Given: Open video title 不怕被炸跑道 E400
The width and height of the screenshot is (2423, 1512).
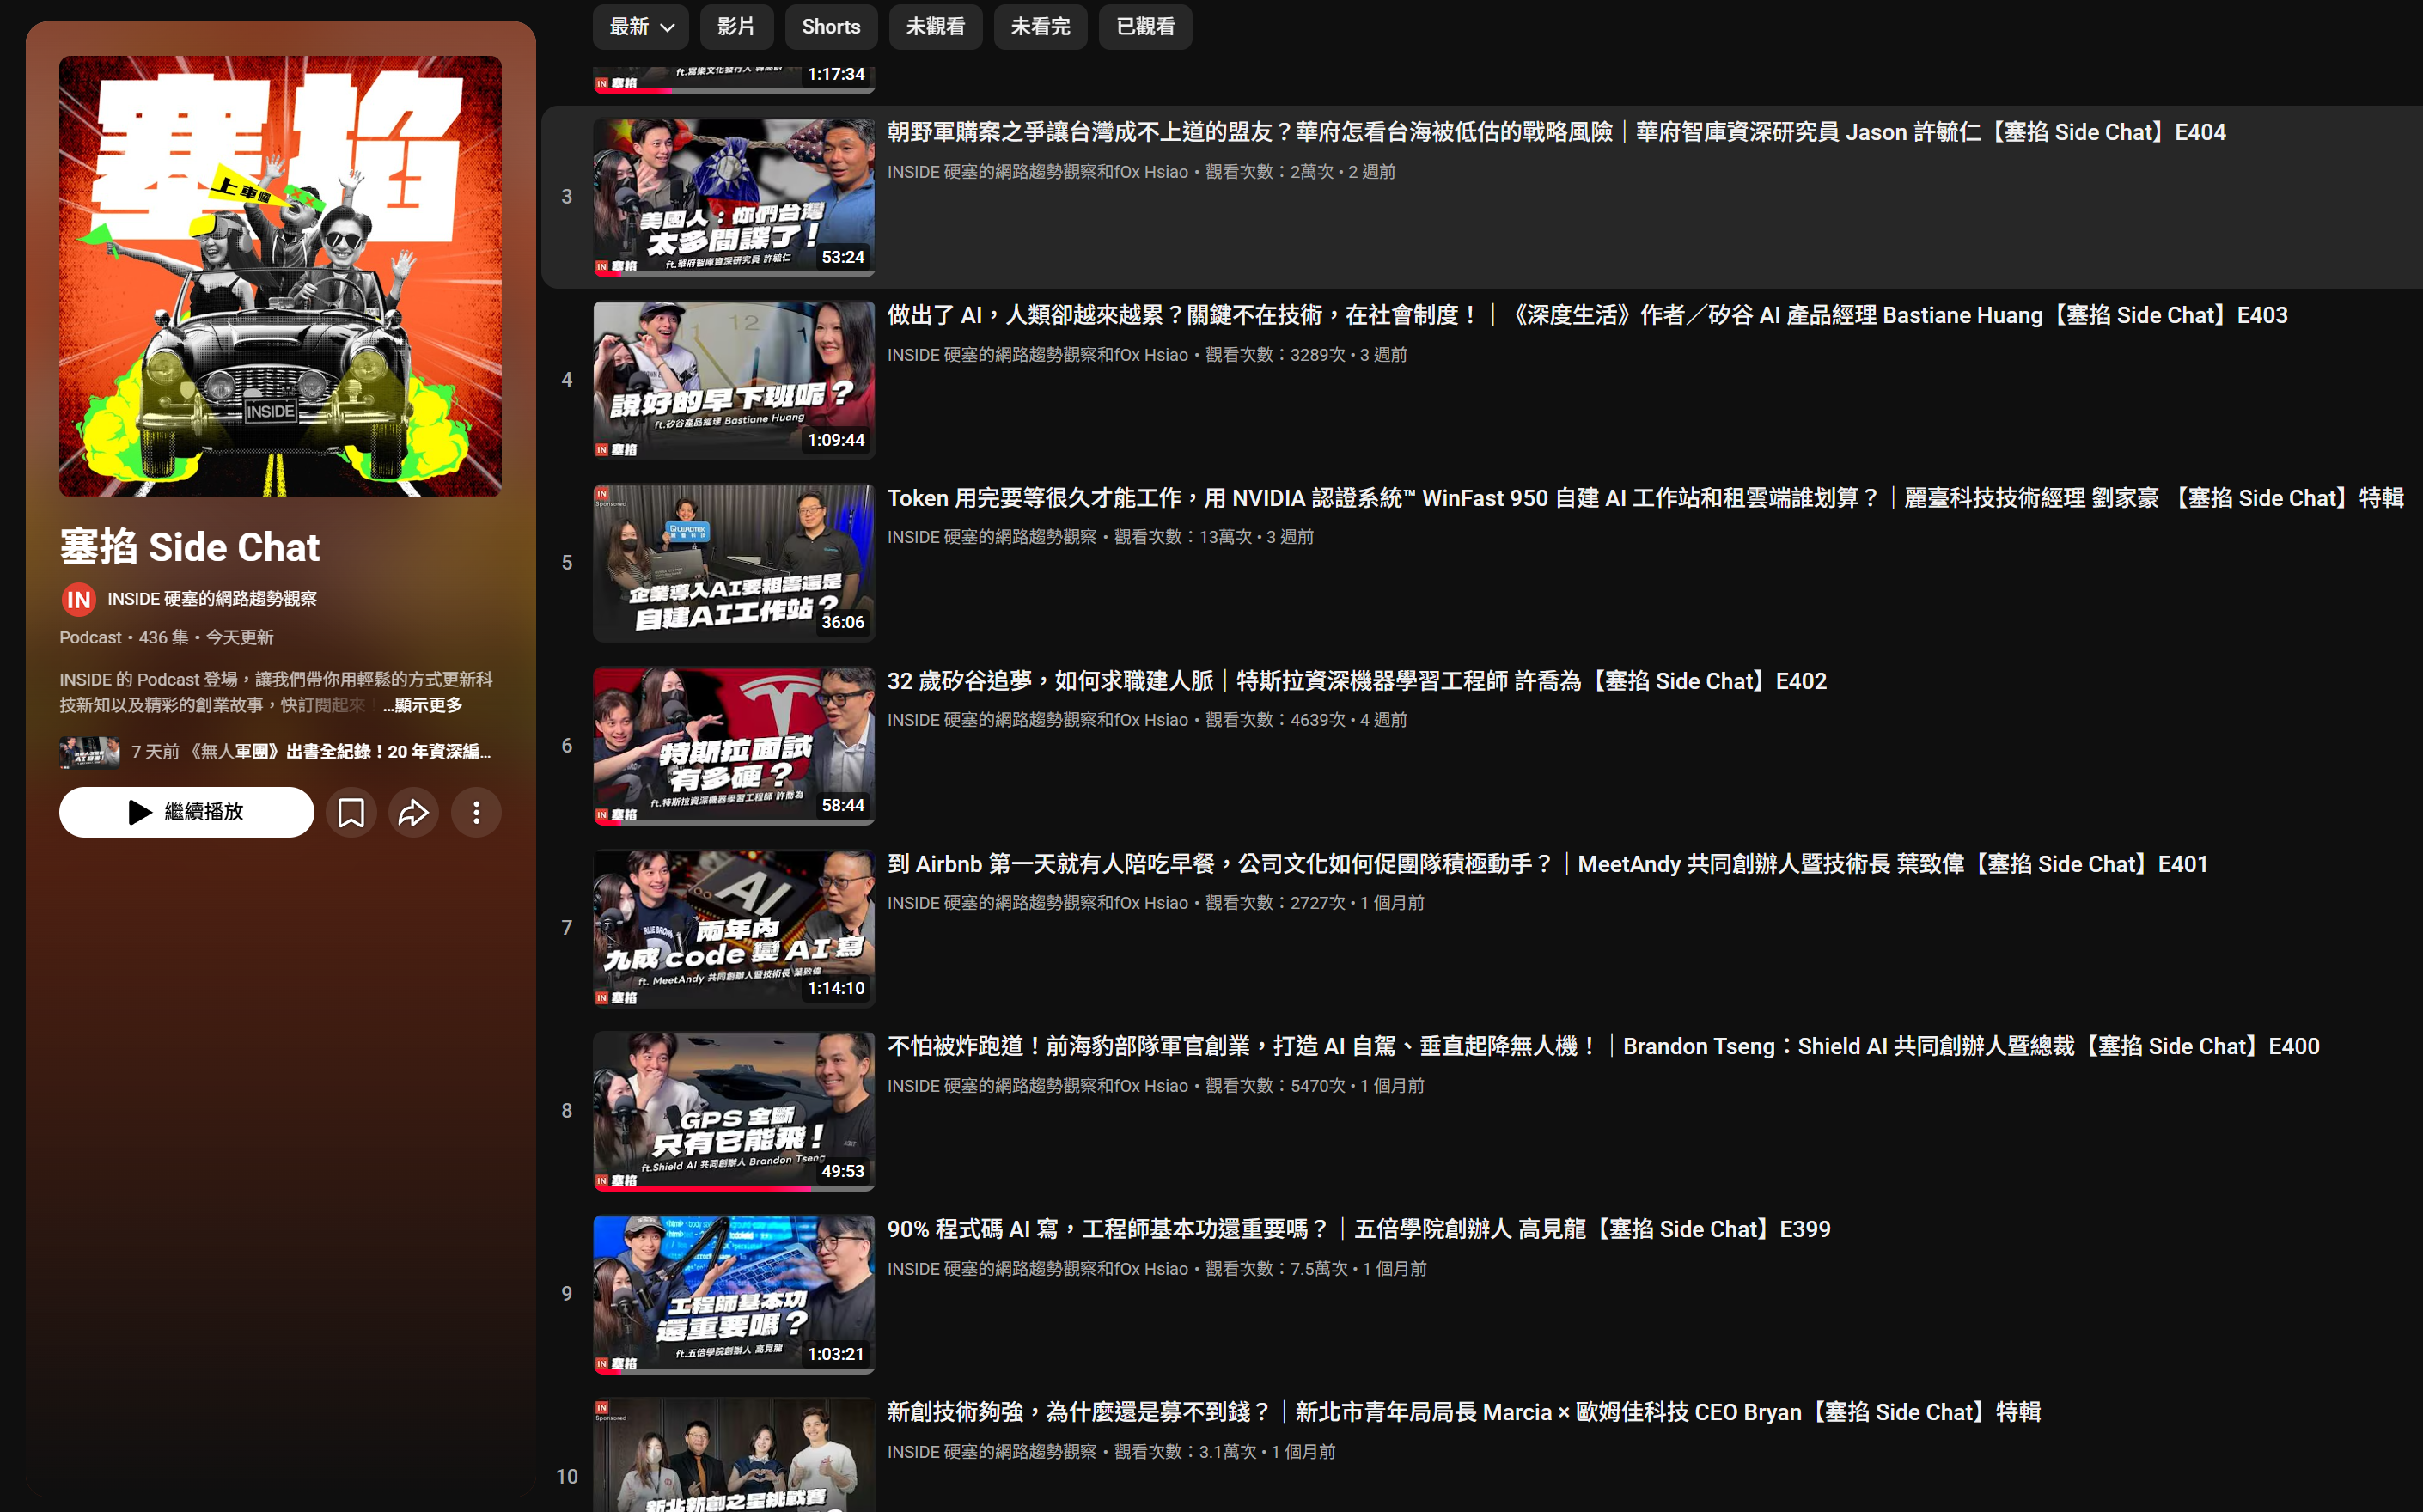Looking at the screenshot, I should tap(1603, 1046).
